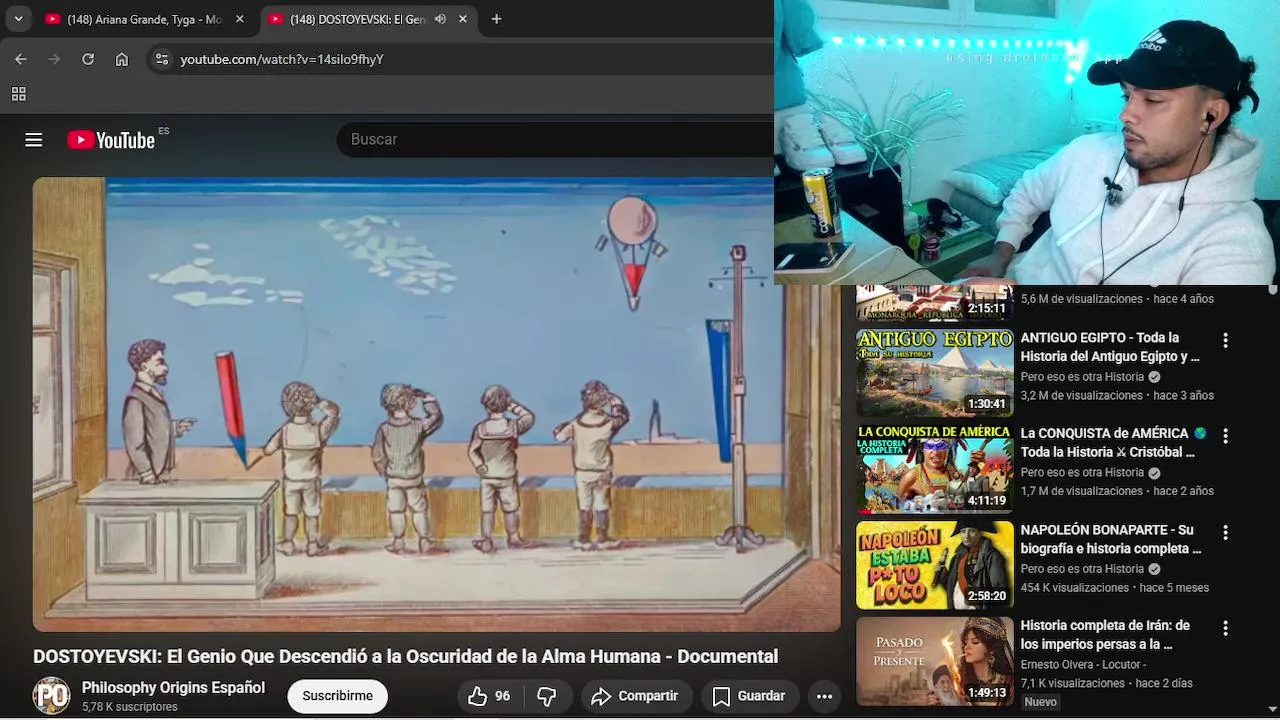Reload the current page
Screen dimensions: 1280x720
pyautogui.click(x=88, y=59)
